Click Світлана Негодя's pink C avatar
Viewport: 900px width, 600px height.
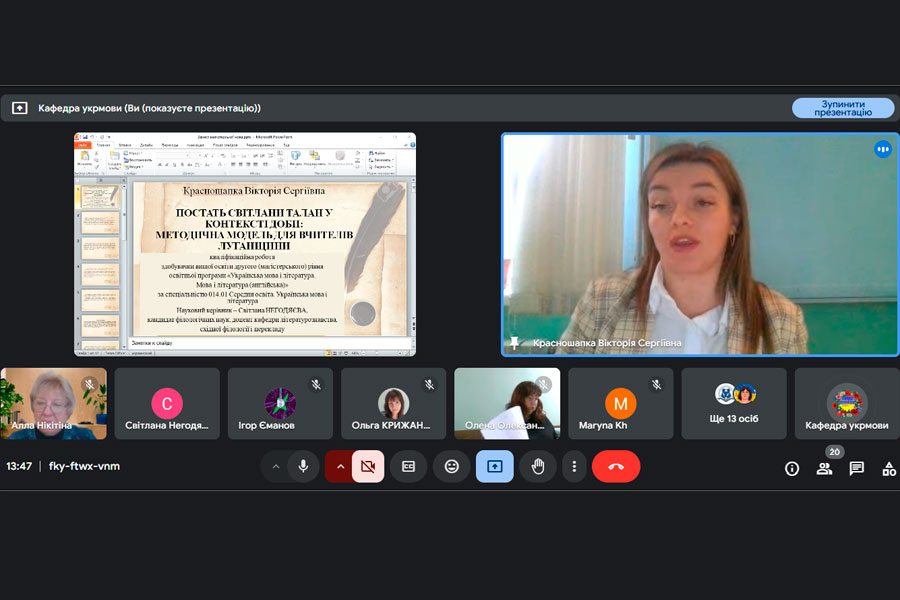pos(167,404)
